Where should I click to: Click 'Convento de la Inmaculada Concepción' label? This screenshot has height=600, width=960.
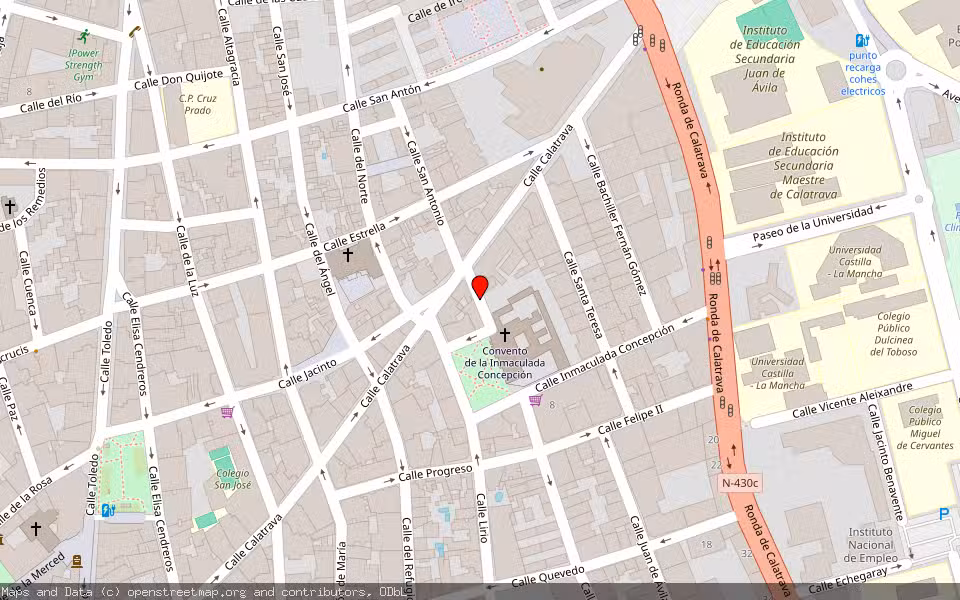(504, 363)
